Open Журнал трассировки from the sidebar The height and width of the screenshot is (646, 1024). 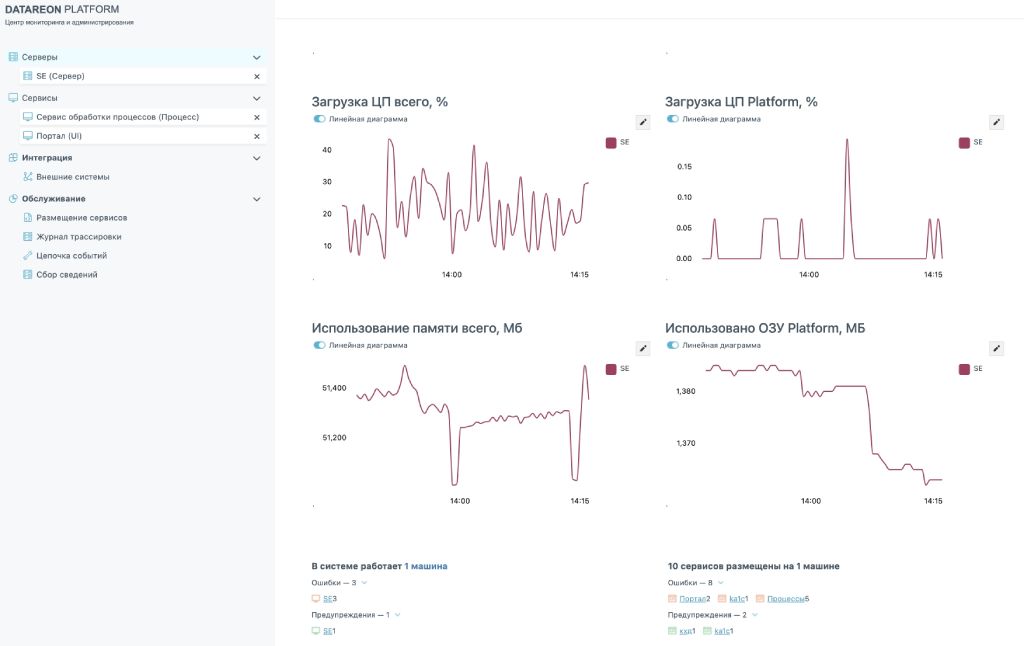(x=79, y=237)
